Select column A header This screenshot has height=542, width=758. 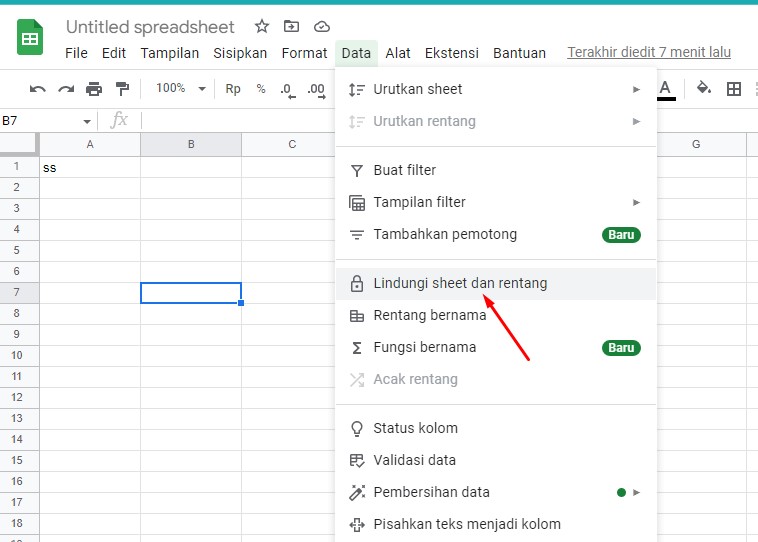[90, 144]
